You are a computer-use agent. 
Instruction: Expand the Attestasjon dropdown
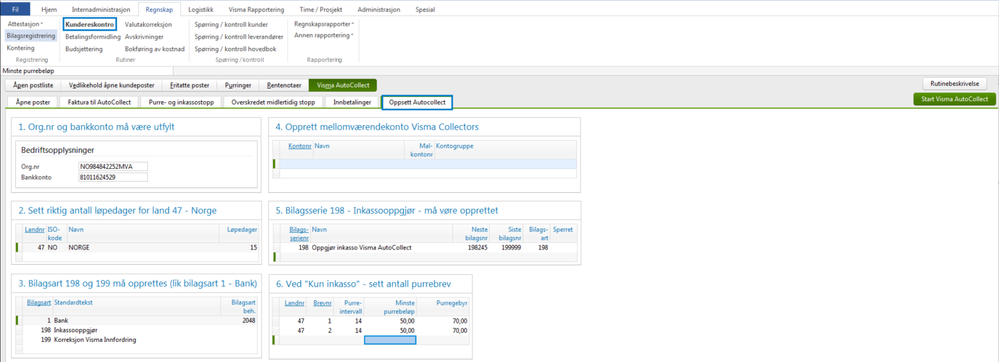26,24
